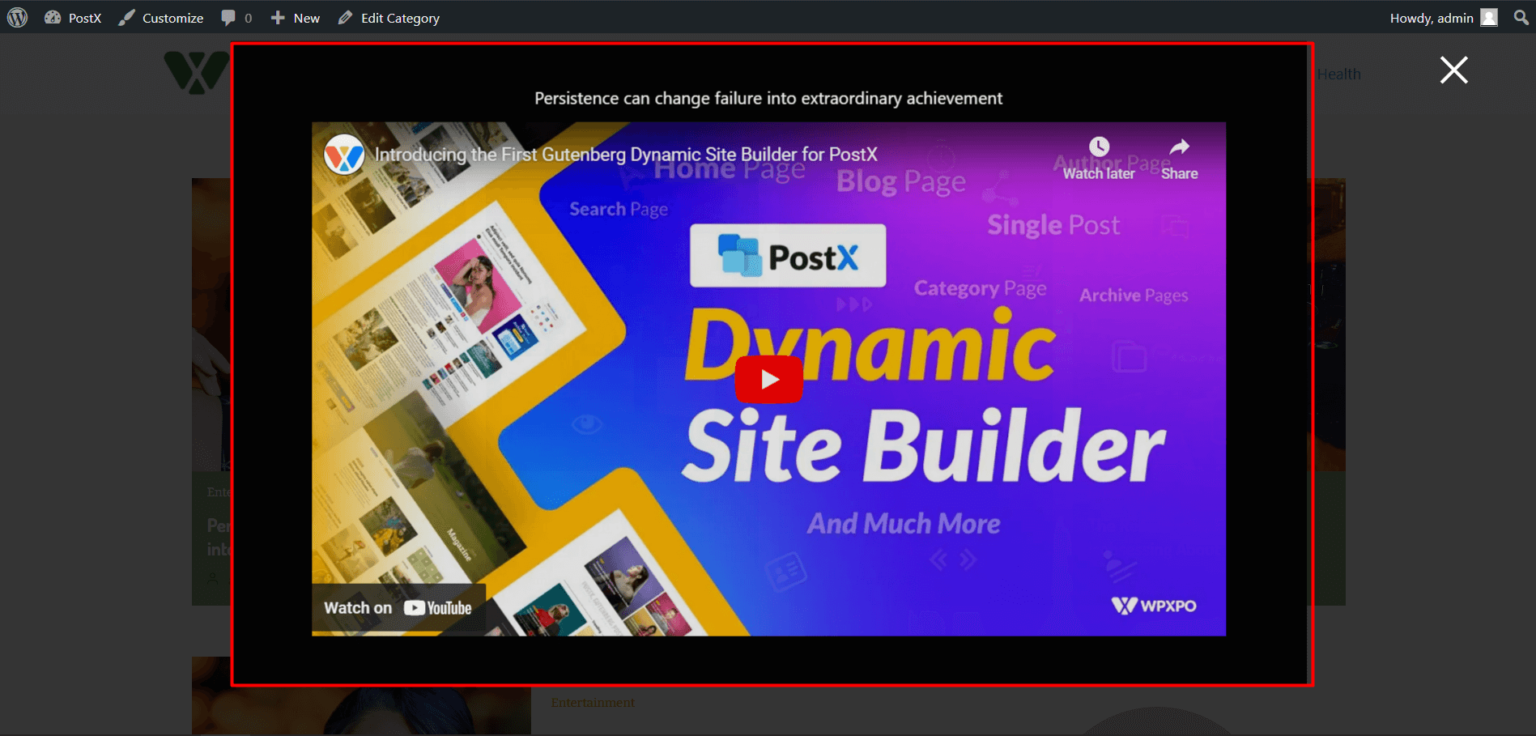Viewport: 1536px width, 736px height.
Task: Click the PostX icon in the admin bar
Action: pos(53,17)
